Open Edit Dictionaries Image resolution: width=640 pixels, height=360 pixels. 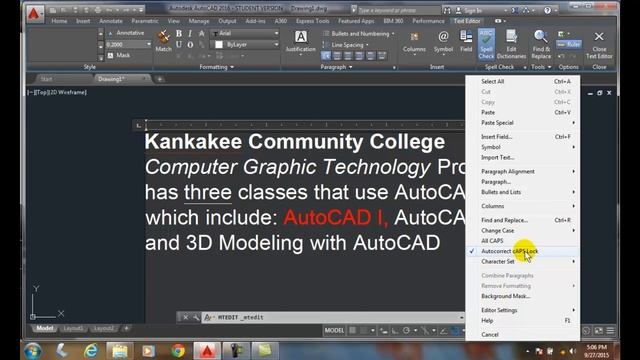(511, 44)
